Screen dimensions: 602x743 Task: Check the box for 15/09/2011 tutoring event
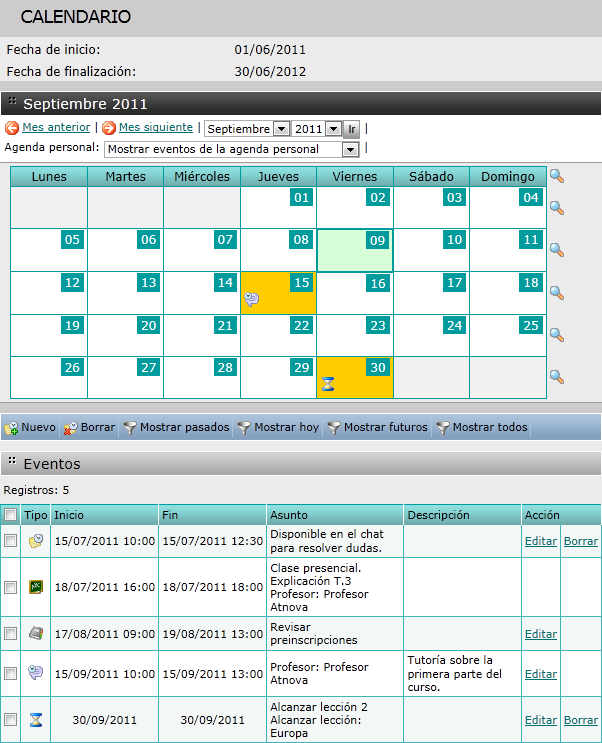tap(10, 673)
